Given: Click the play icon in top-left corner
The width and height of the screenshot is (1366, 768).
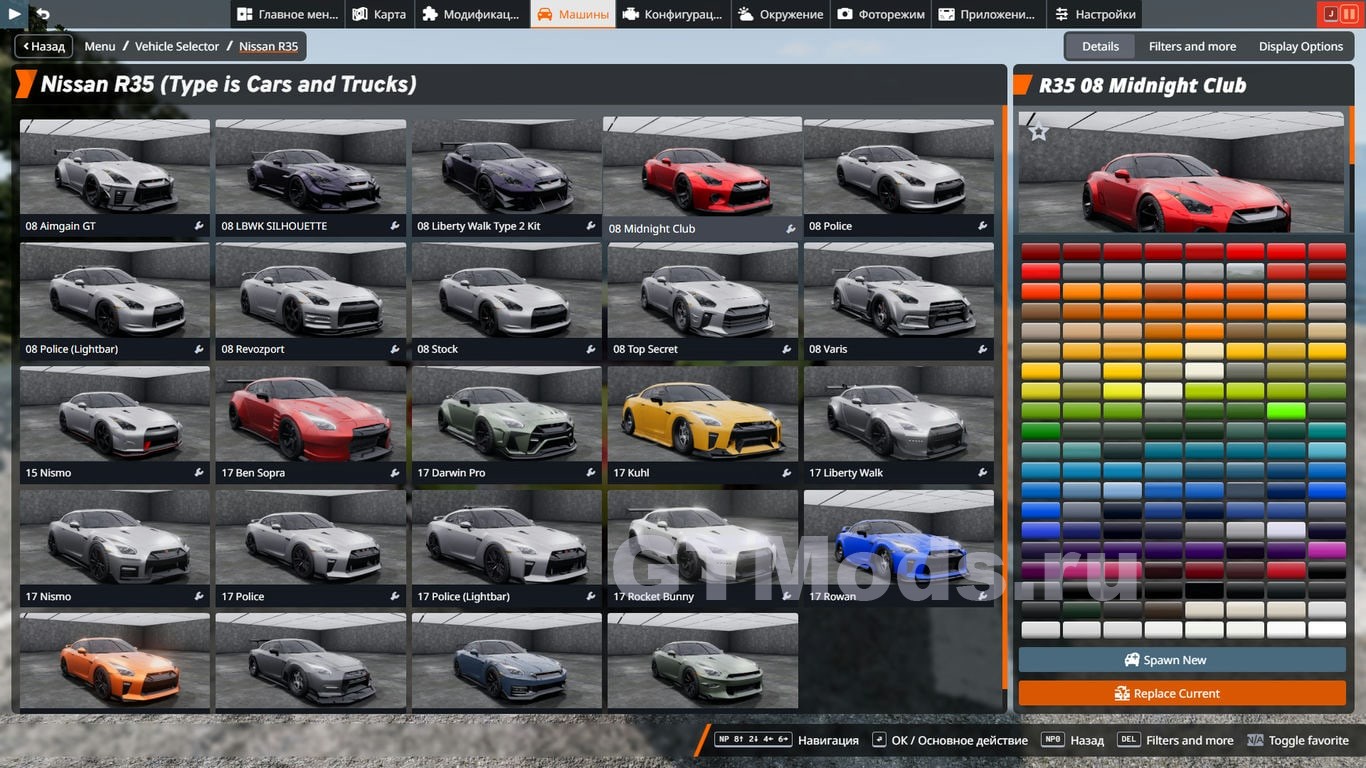Looking at the screenshot, I should coord(14,14).
